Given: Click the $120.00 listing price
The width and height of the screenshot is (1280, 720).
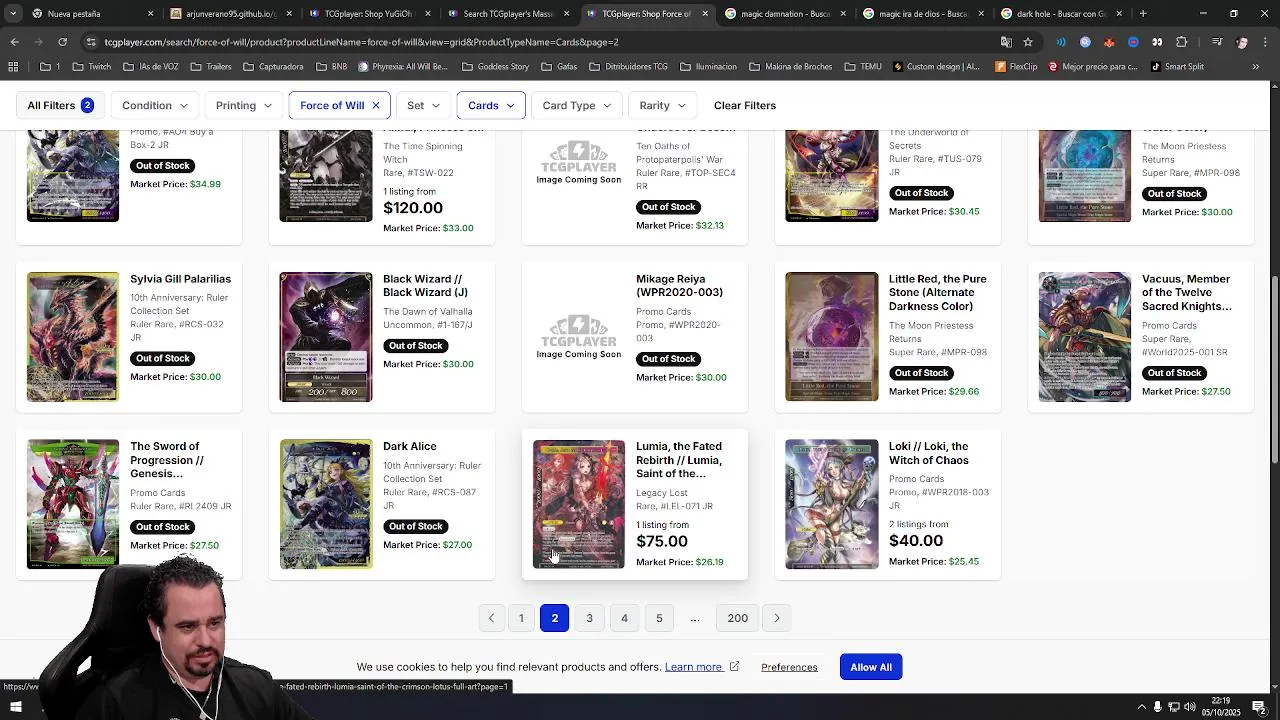Looking at the screenshot, I should pyautogui.click(x=413, y=208).
